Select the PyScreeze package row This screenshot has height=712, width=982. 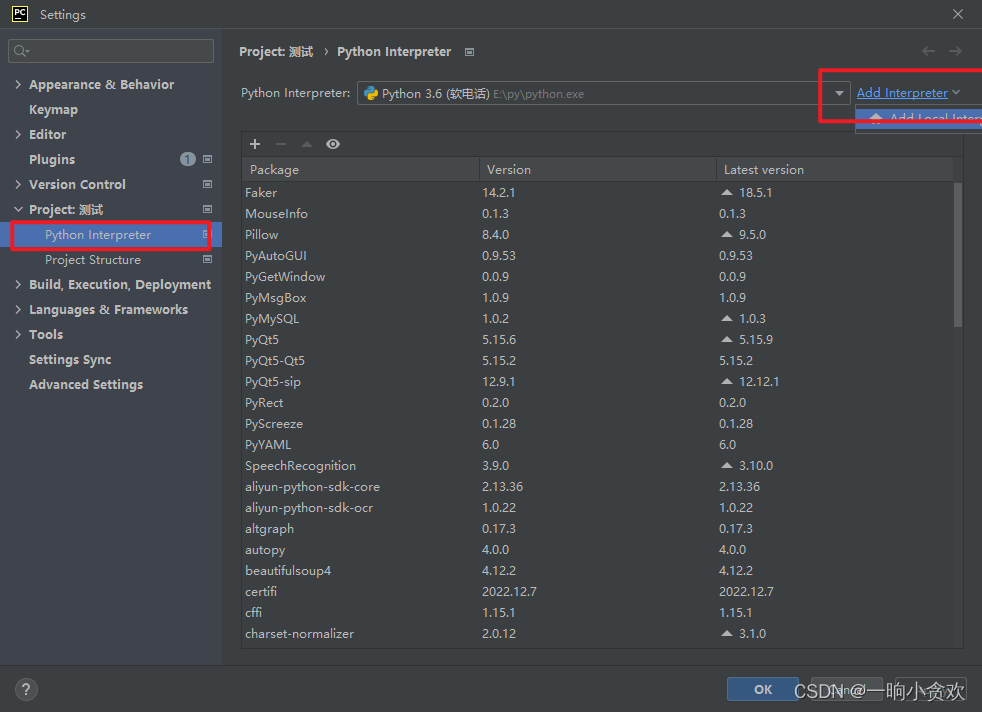click(x=598, y=423)
